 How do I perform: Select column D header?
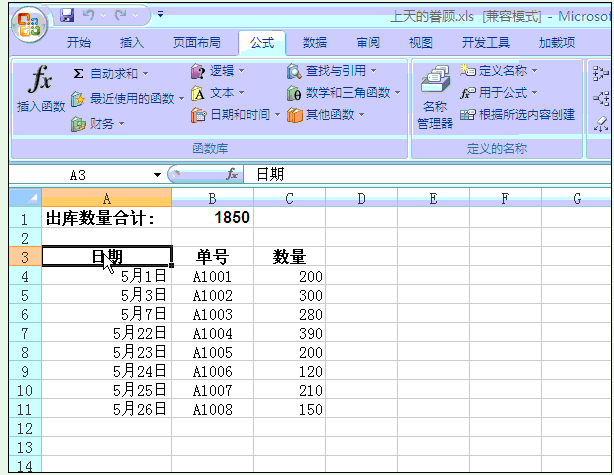pyautogui.click(x=361, y=198)
